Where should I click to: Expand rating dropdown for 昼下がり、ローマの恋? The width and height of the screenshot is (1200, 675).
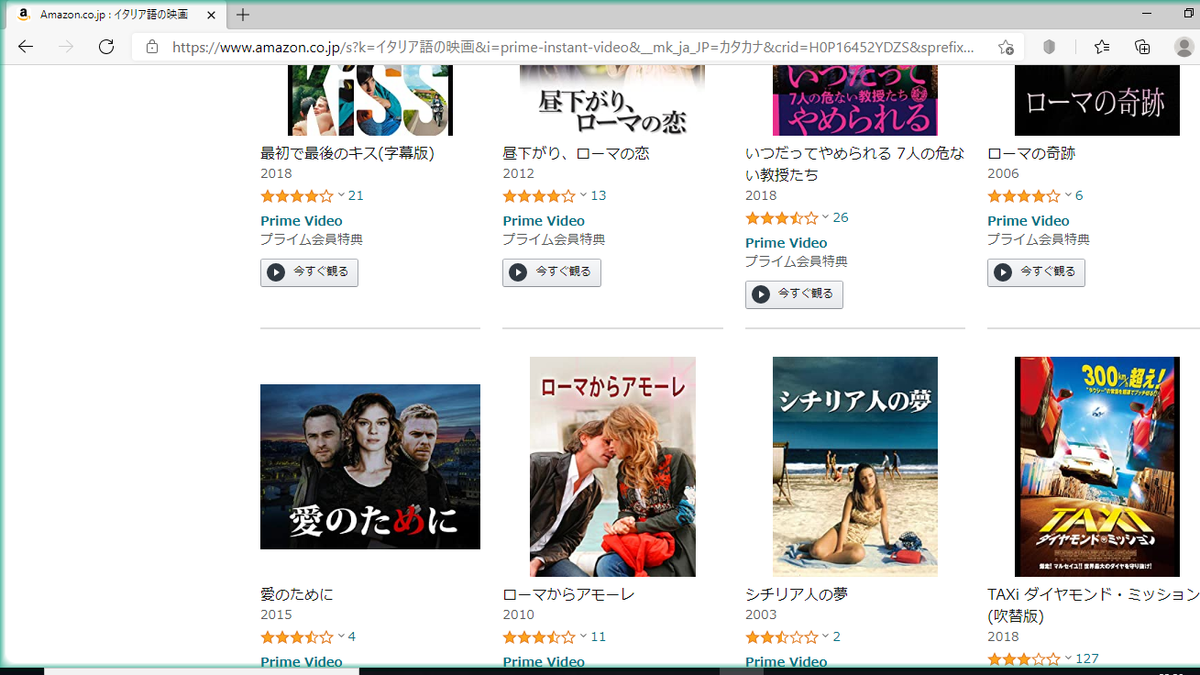pos(583,195)
